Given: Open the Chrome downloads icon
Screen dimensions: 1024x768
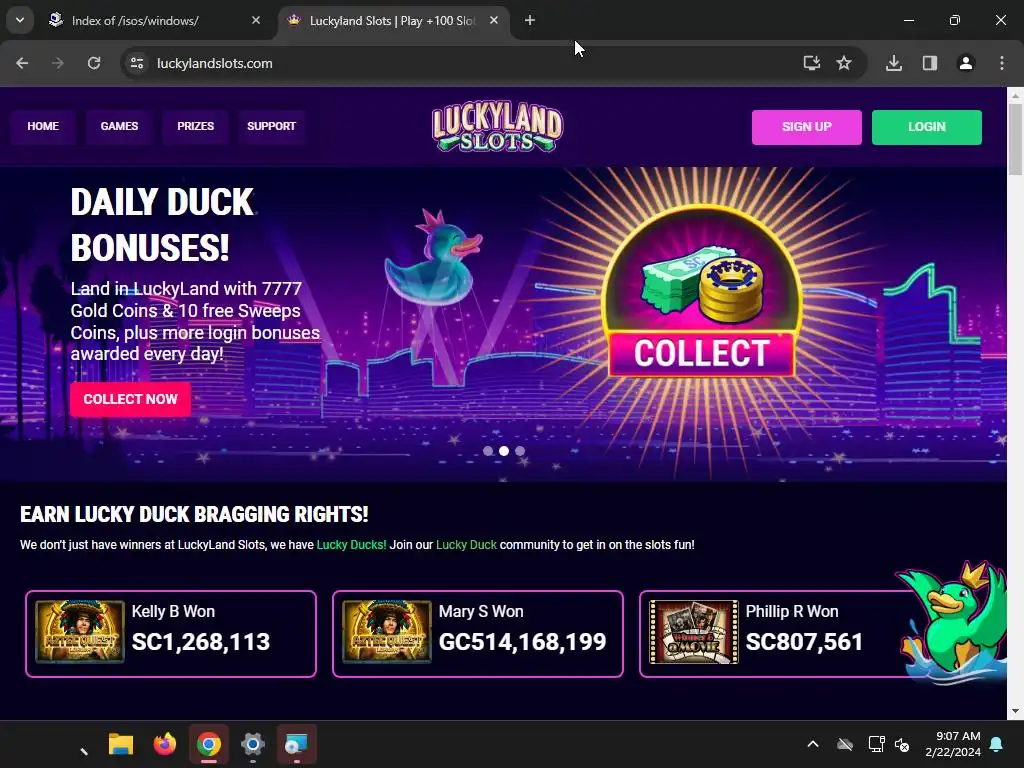Looking at the screenshot, I should coord(894,63).
